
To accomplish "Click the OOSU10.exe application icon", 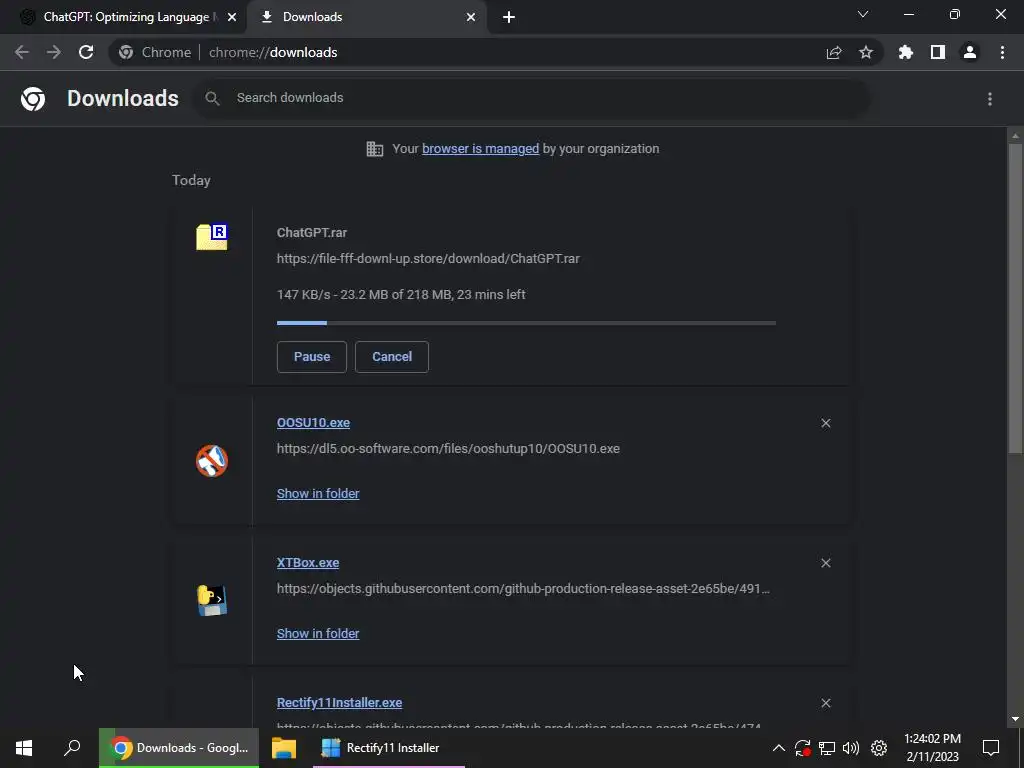I will pyautogui.click(x=212, y=461).
